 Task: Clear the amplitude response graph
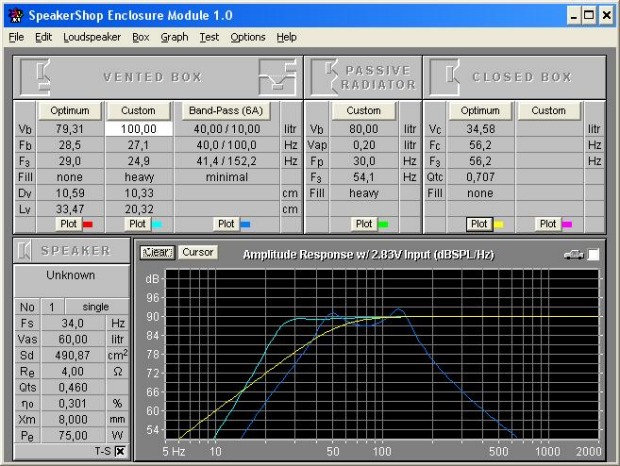(x=157, y=252)
